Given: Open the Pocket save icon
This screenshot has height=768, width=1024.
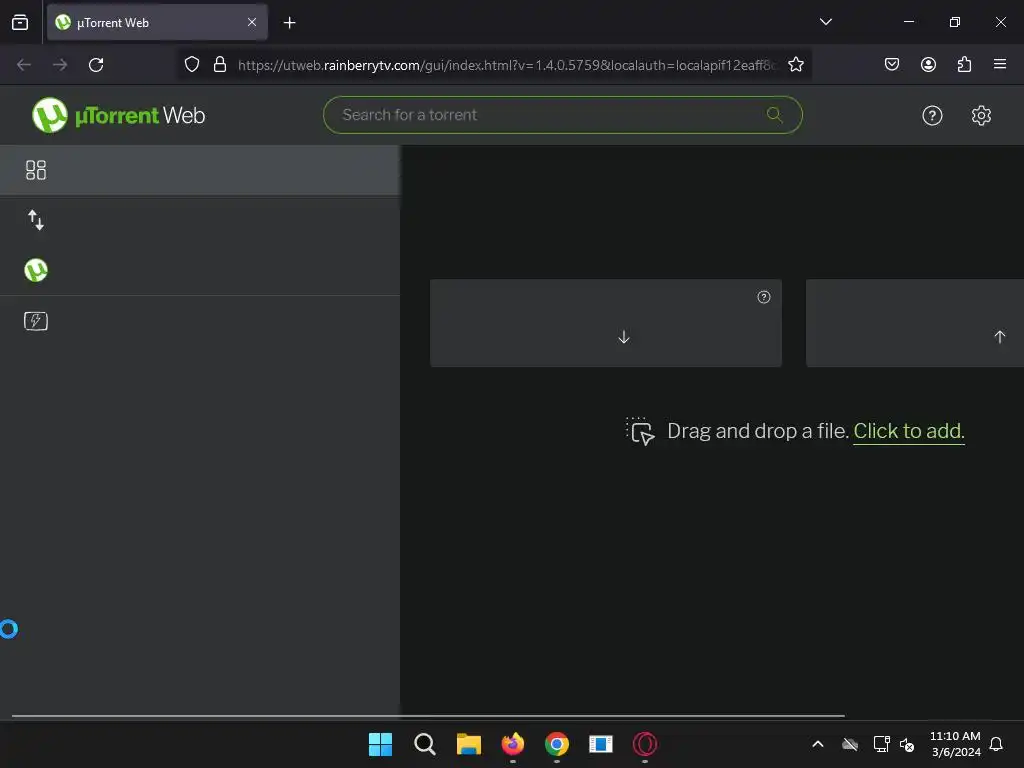Looking at the screenshot, I should point(892,64).
